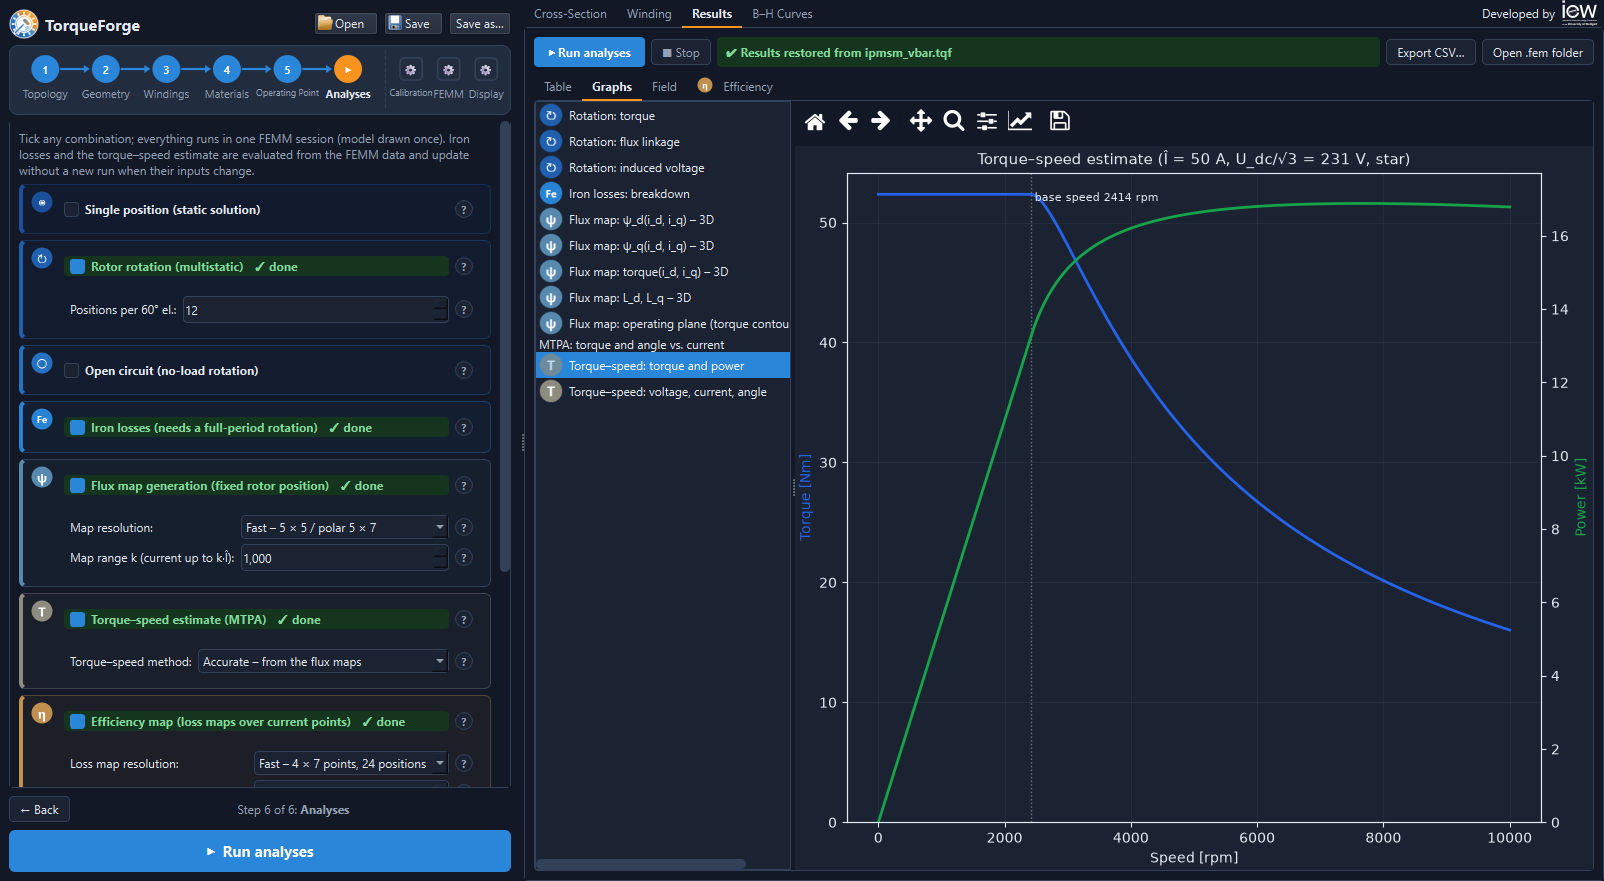Screen dimensions: 1604x881
Task: Toggle Efficiency map checkbox
Action: (x=77, y=722)
